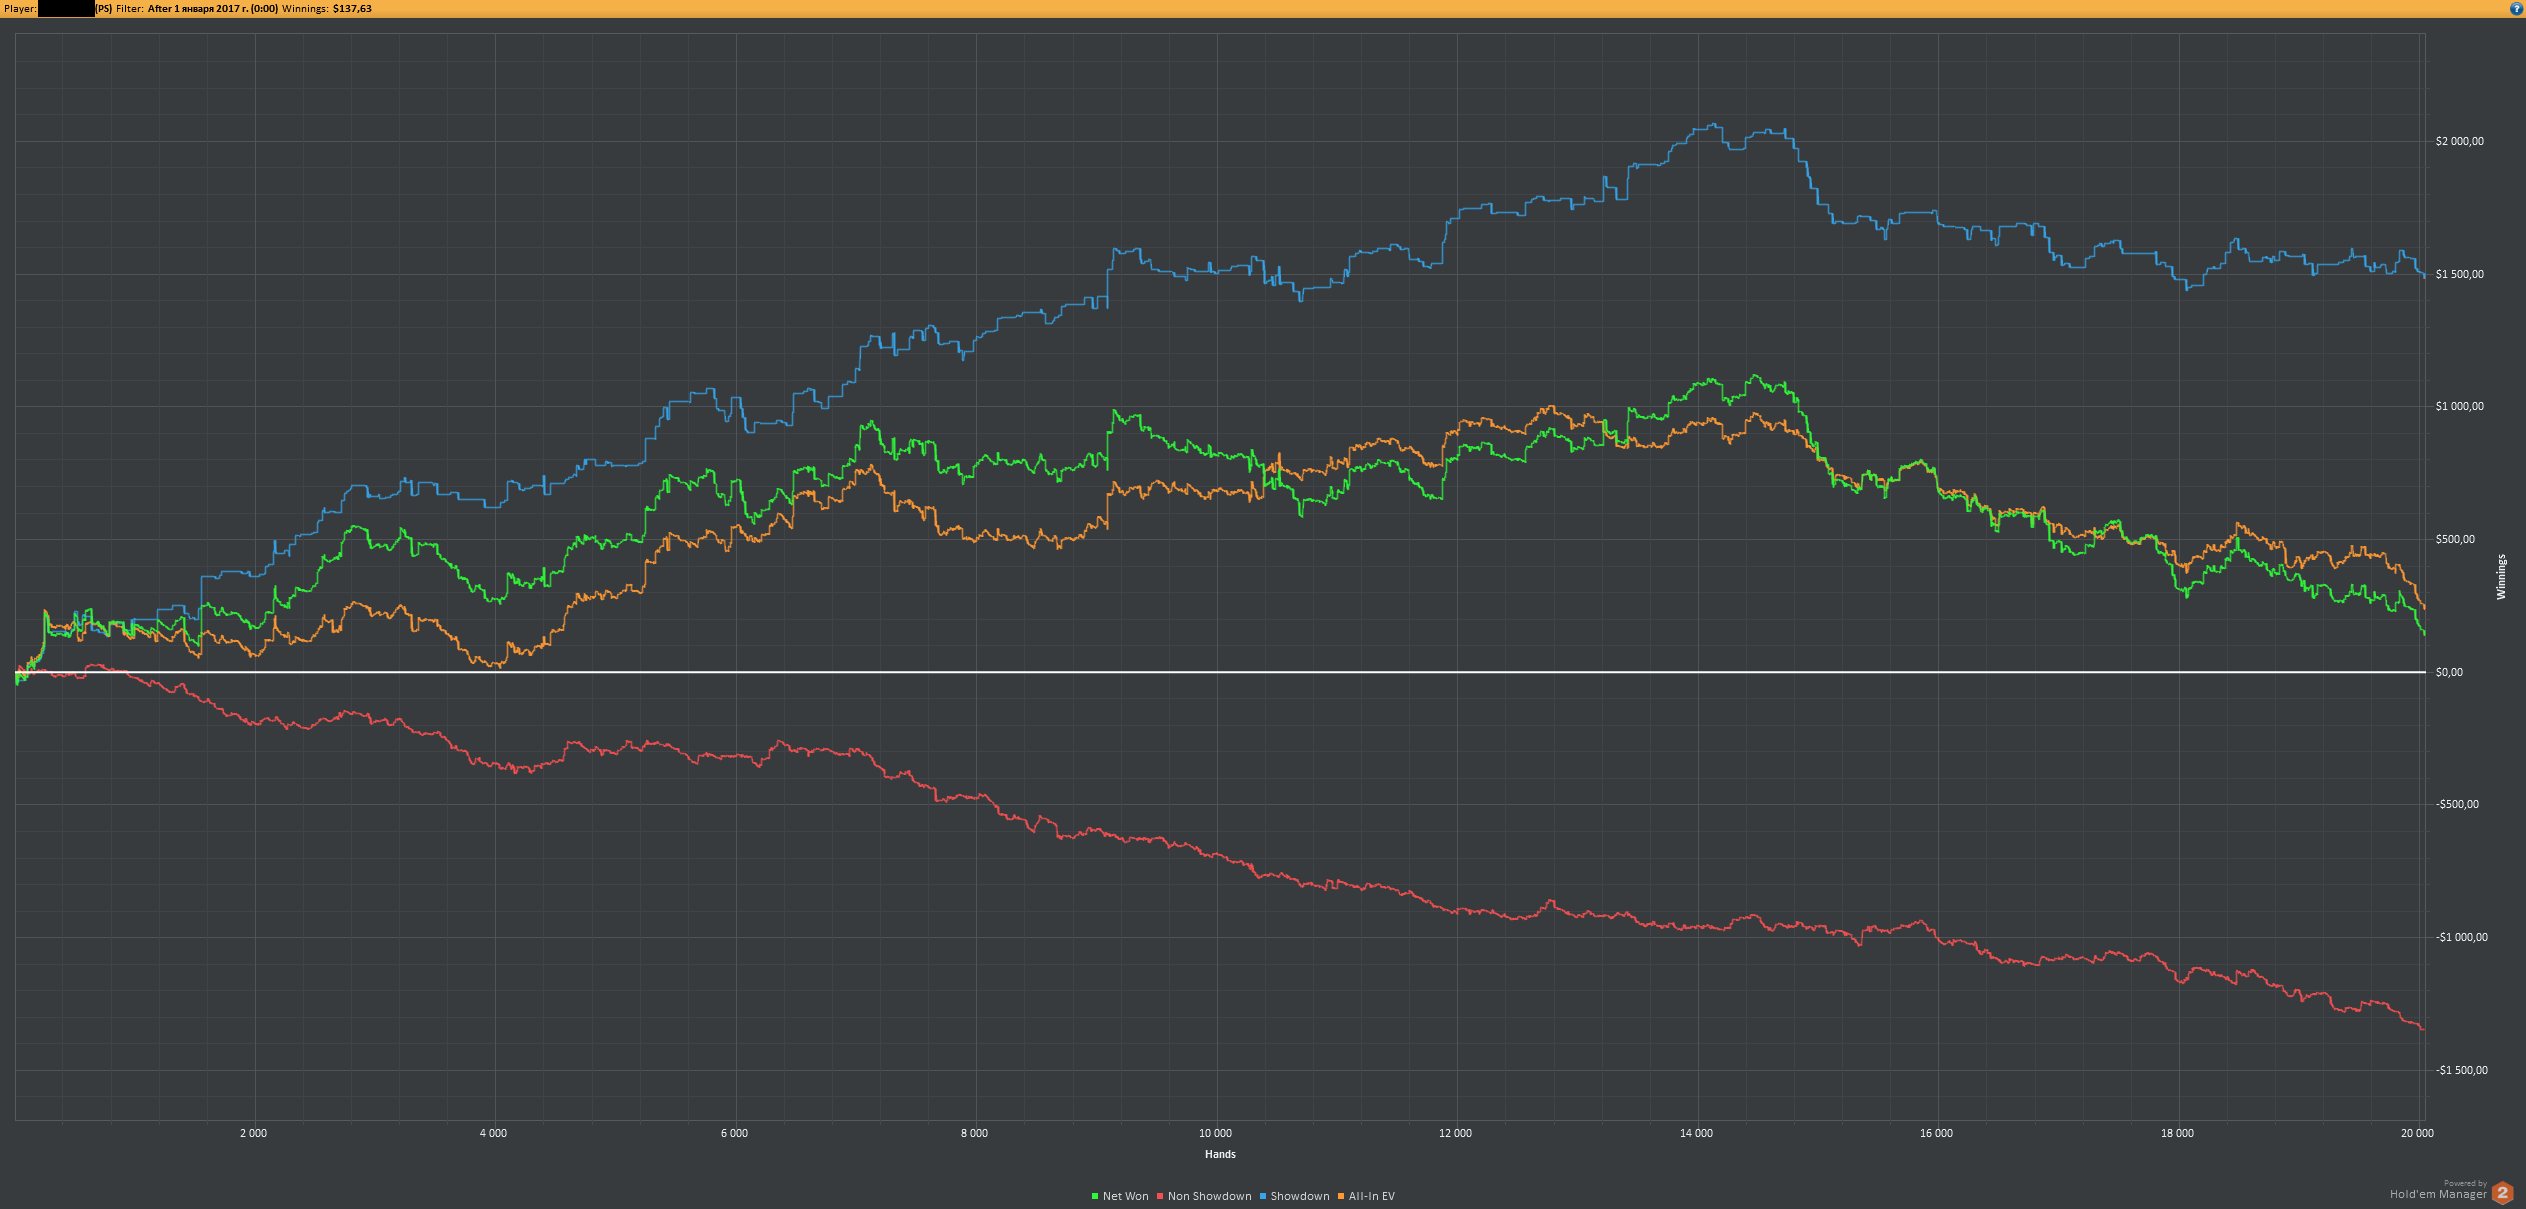The height and width of the screenshot is (1209, 2526).
Task: Click the blue help question mark icon
Action: 2516,8
